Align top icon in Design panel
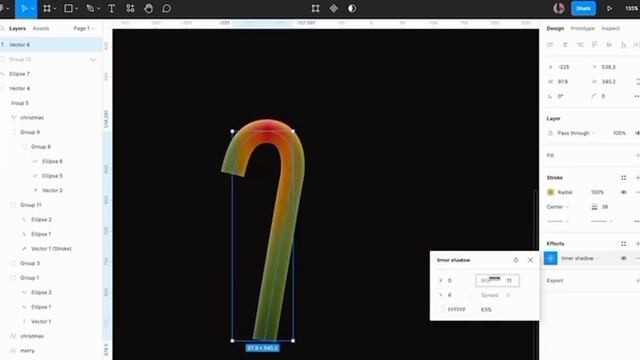 click(594, 45)
